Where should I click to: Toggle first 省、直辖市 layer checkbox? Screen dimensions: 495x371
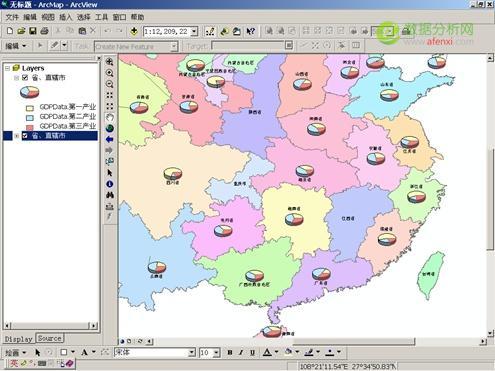(x=25, y=78)
